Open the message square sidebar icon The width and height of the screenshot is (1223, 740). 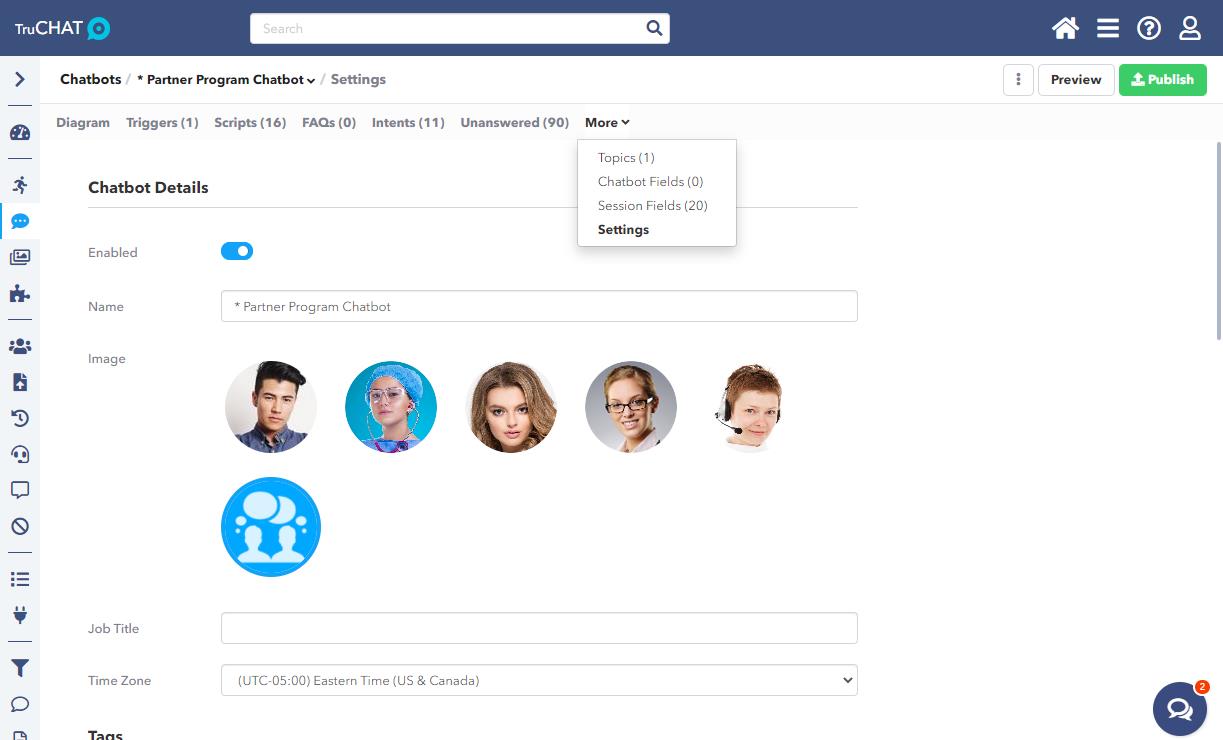coord(20,490)
